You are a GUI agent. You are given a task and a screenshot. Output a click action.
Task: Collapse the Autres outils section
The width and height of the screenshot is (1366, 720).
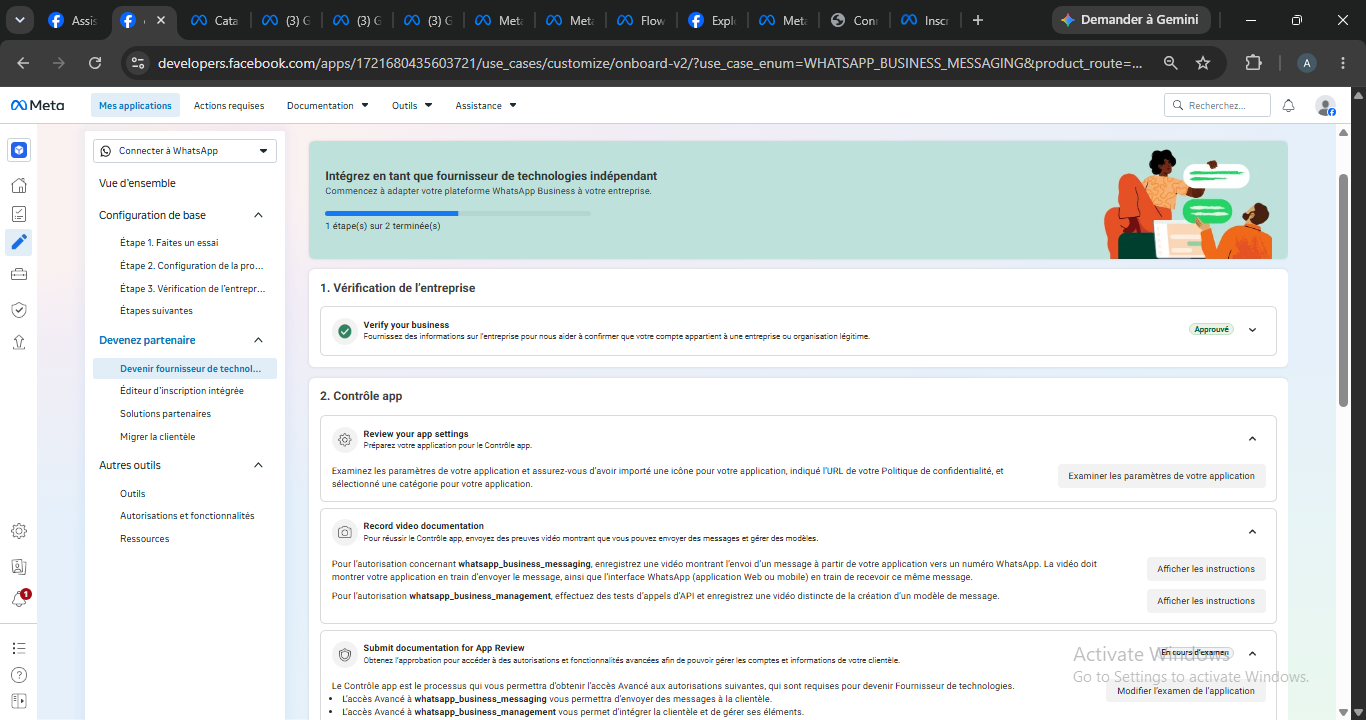258,465
